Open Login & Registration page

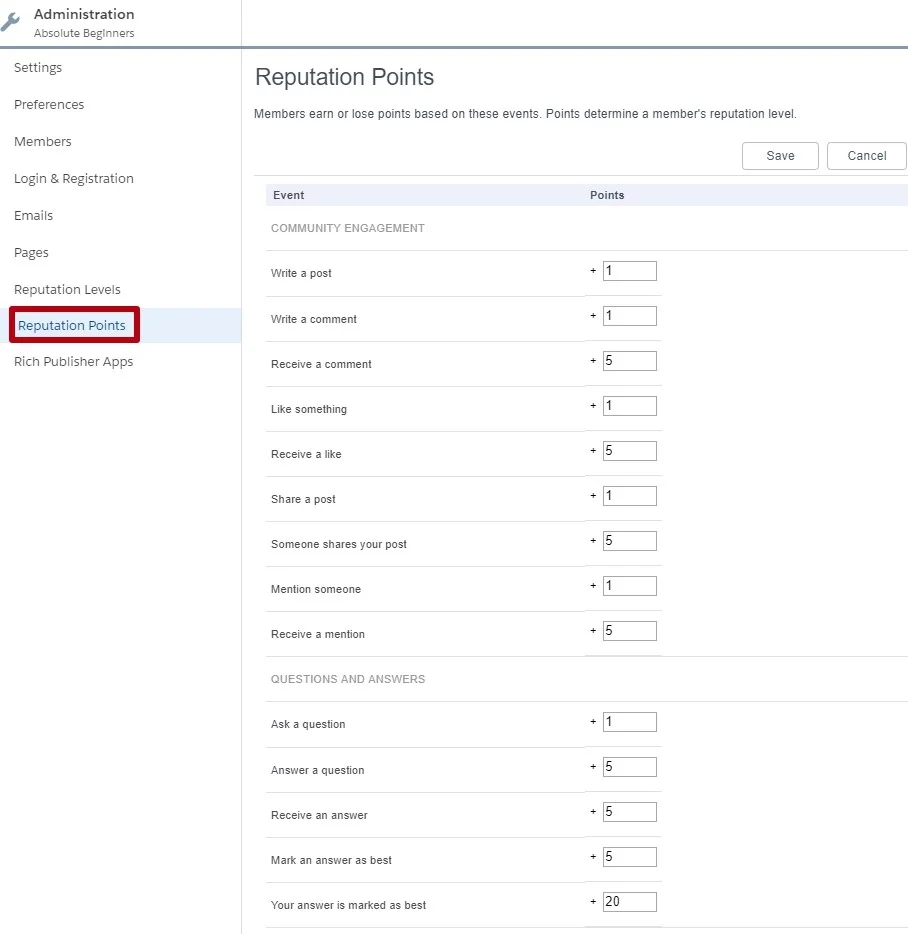74,178
